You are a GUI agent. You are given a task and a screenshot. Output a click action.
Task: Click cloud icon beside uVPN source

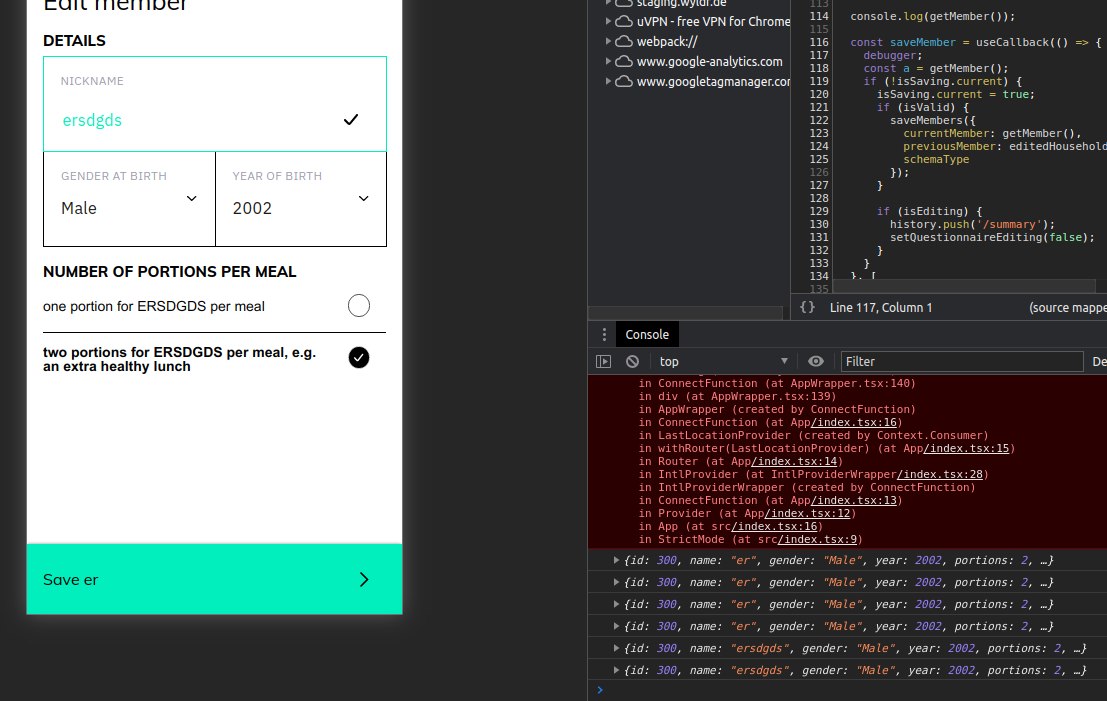pos(623,21)
